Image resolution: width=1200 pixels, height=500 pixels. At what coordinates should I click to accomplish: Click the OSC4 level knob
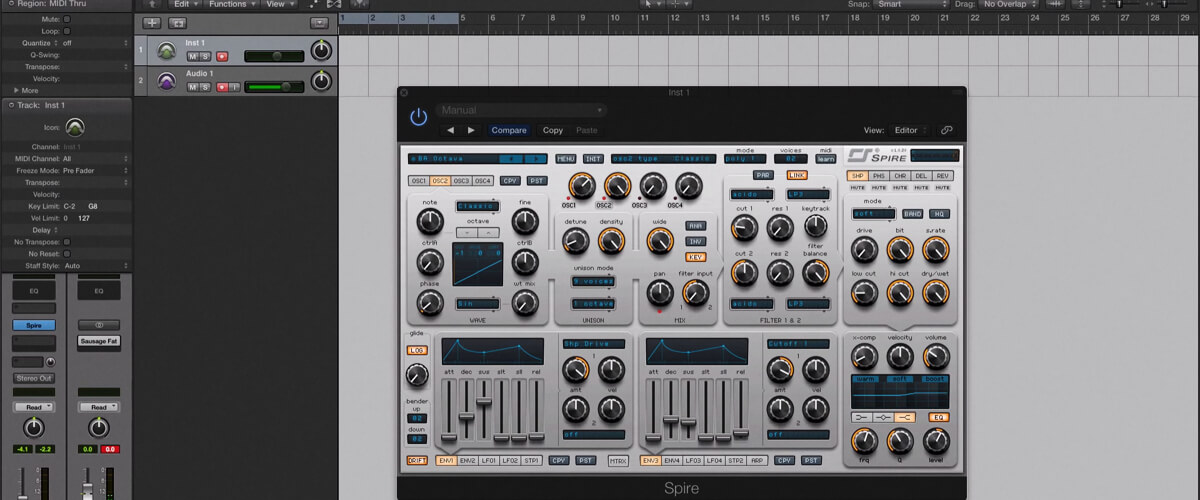688,186
